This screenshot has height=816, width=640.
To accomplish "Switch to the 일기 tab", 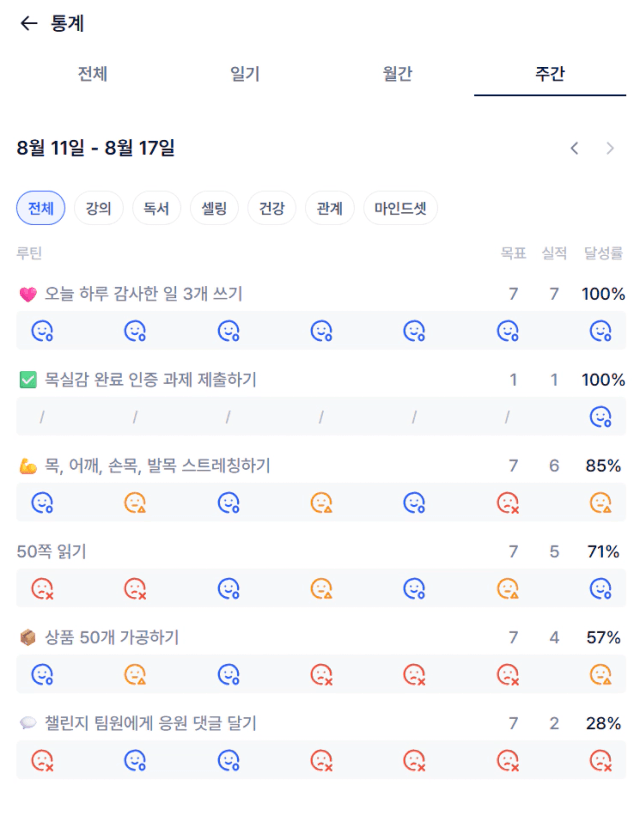I will click(245, 73).
